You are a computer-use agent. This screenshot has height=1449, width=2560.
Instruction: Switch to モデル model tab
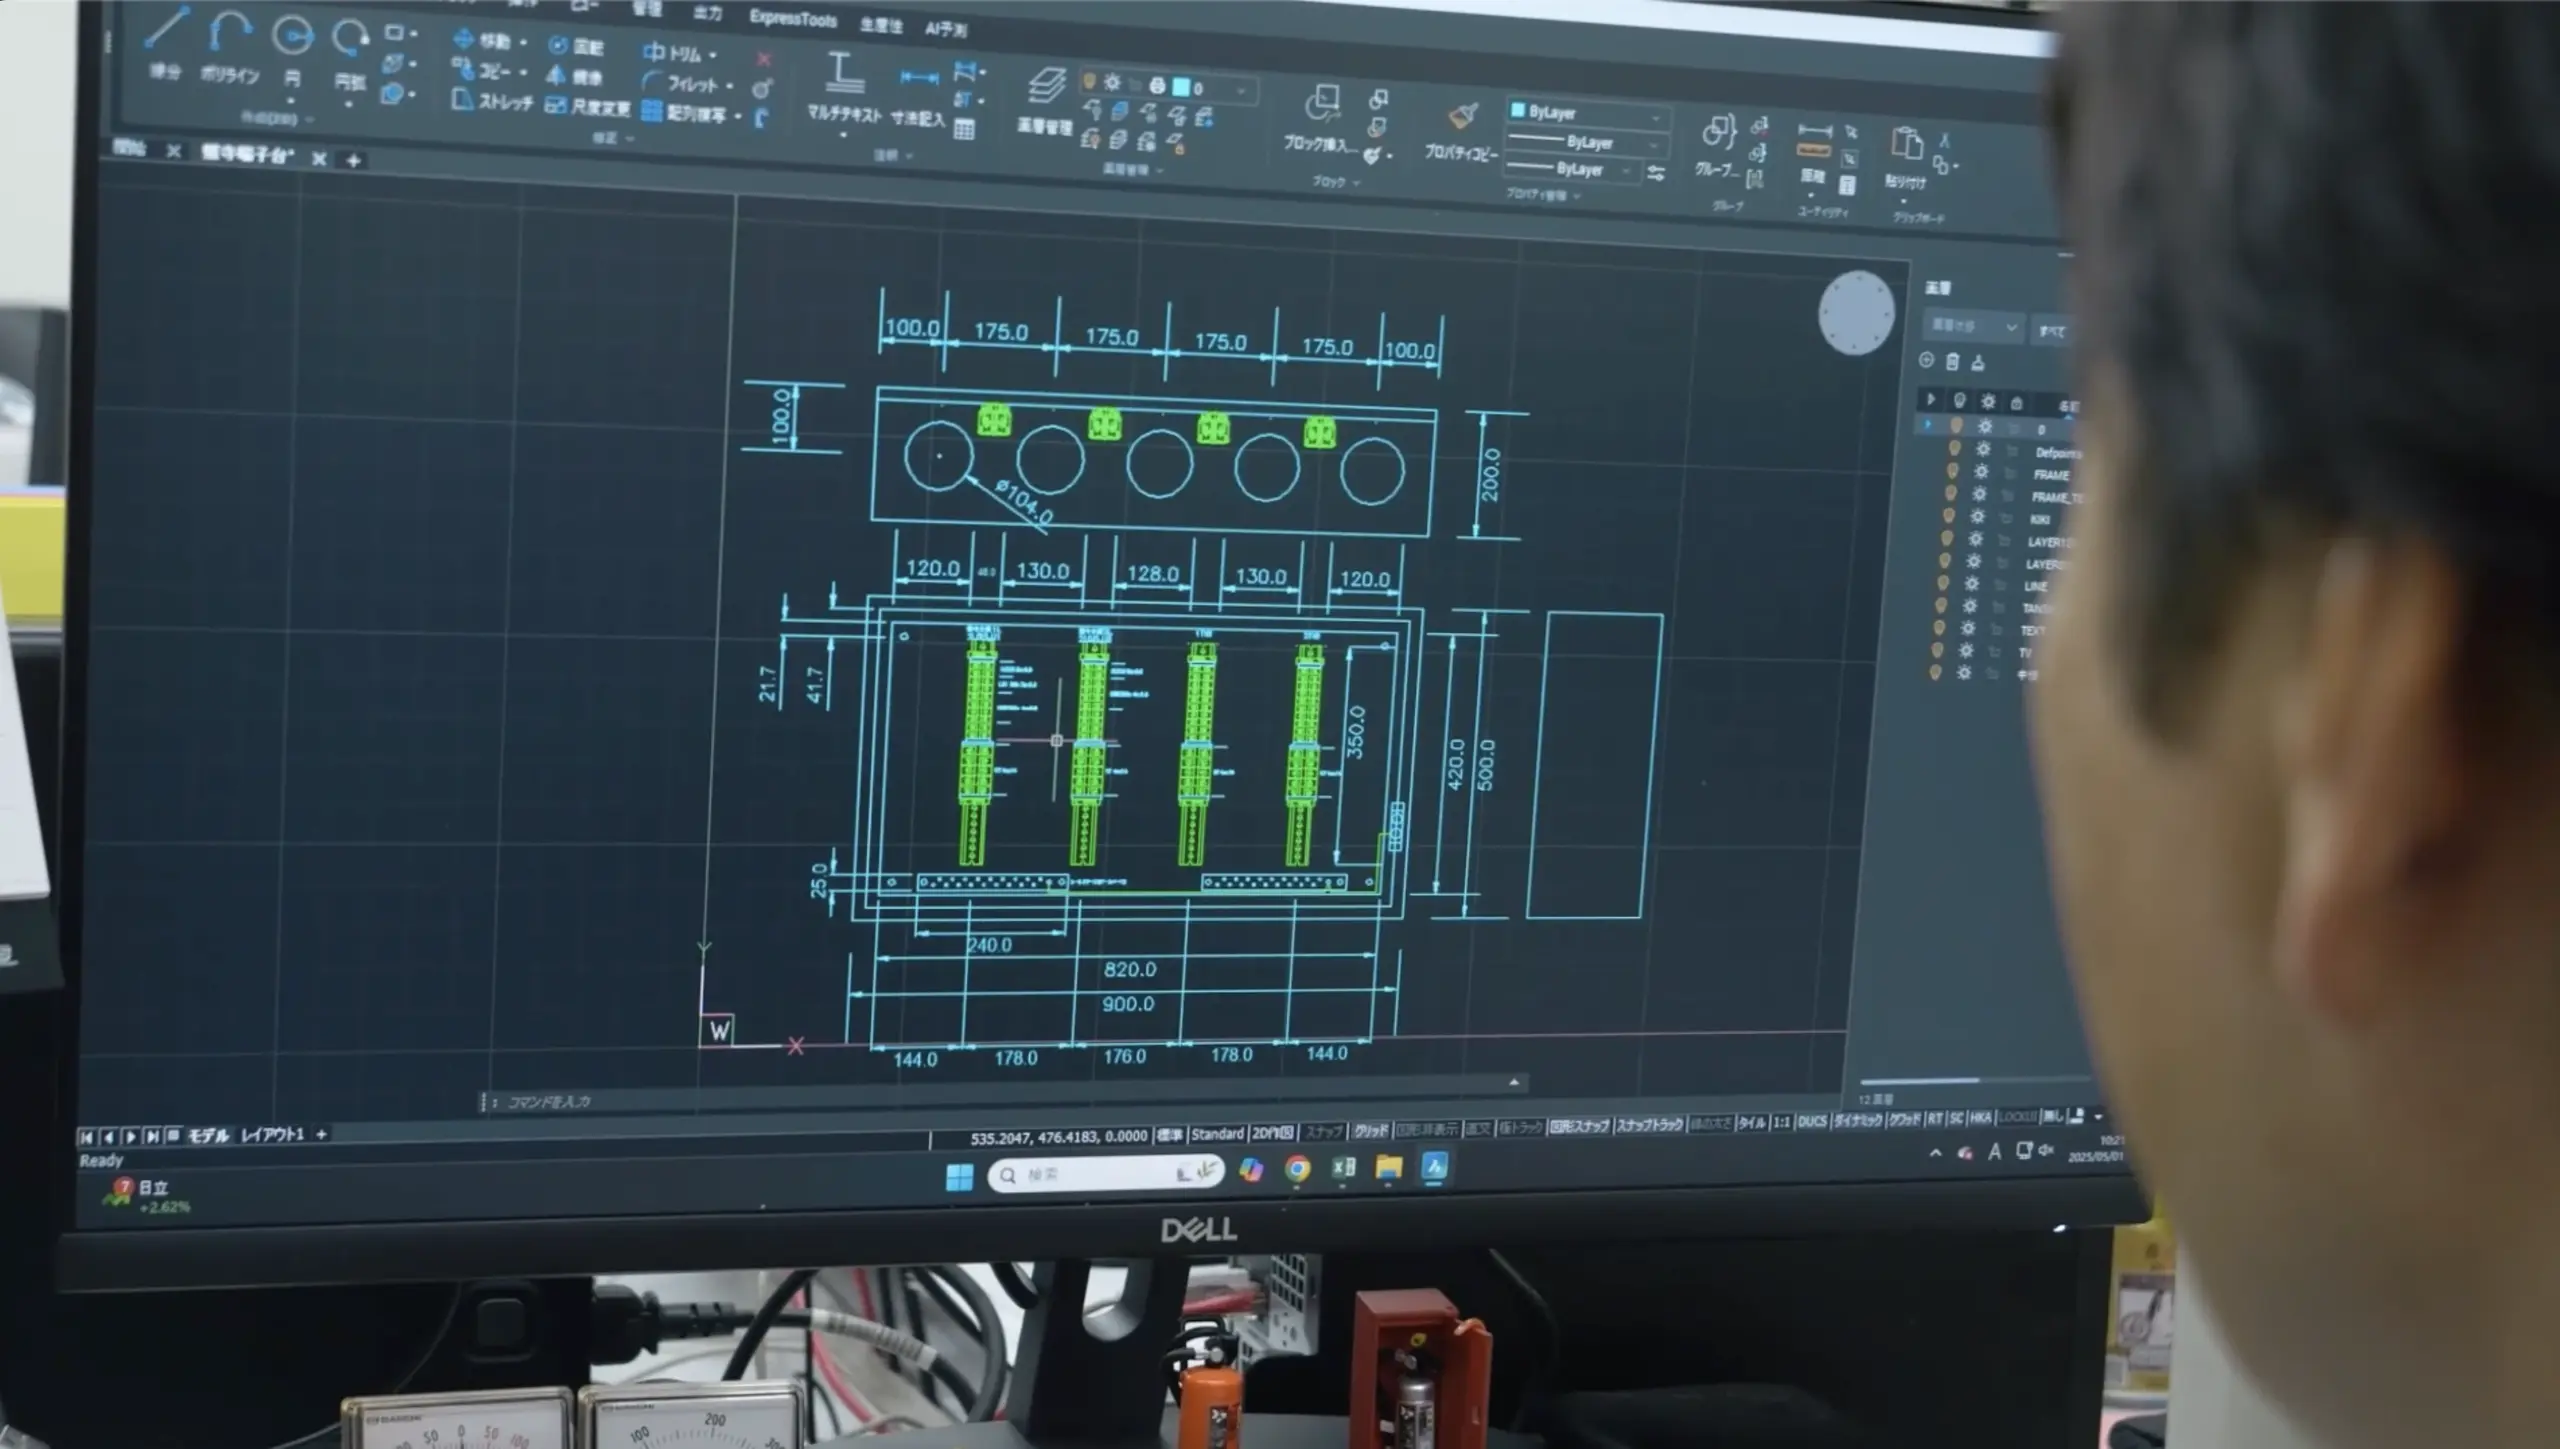tap(209, 1135)
